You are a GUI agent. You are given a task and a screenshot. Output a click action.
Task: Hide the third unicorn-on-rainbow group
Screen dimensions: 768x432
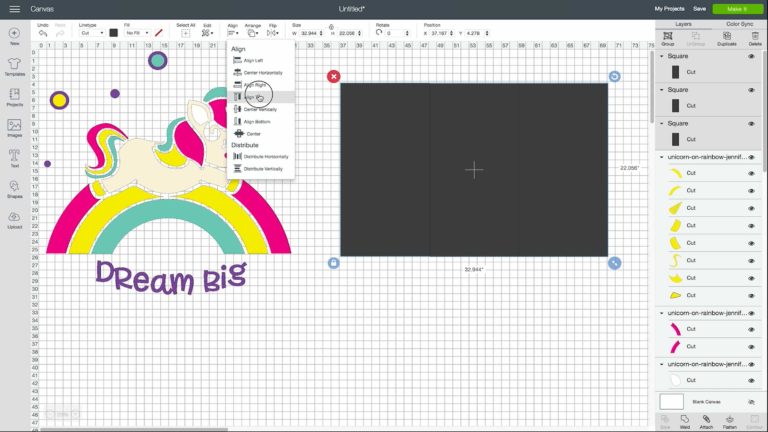751,364
